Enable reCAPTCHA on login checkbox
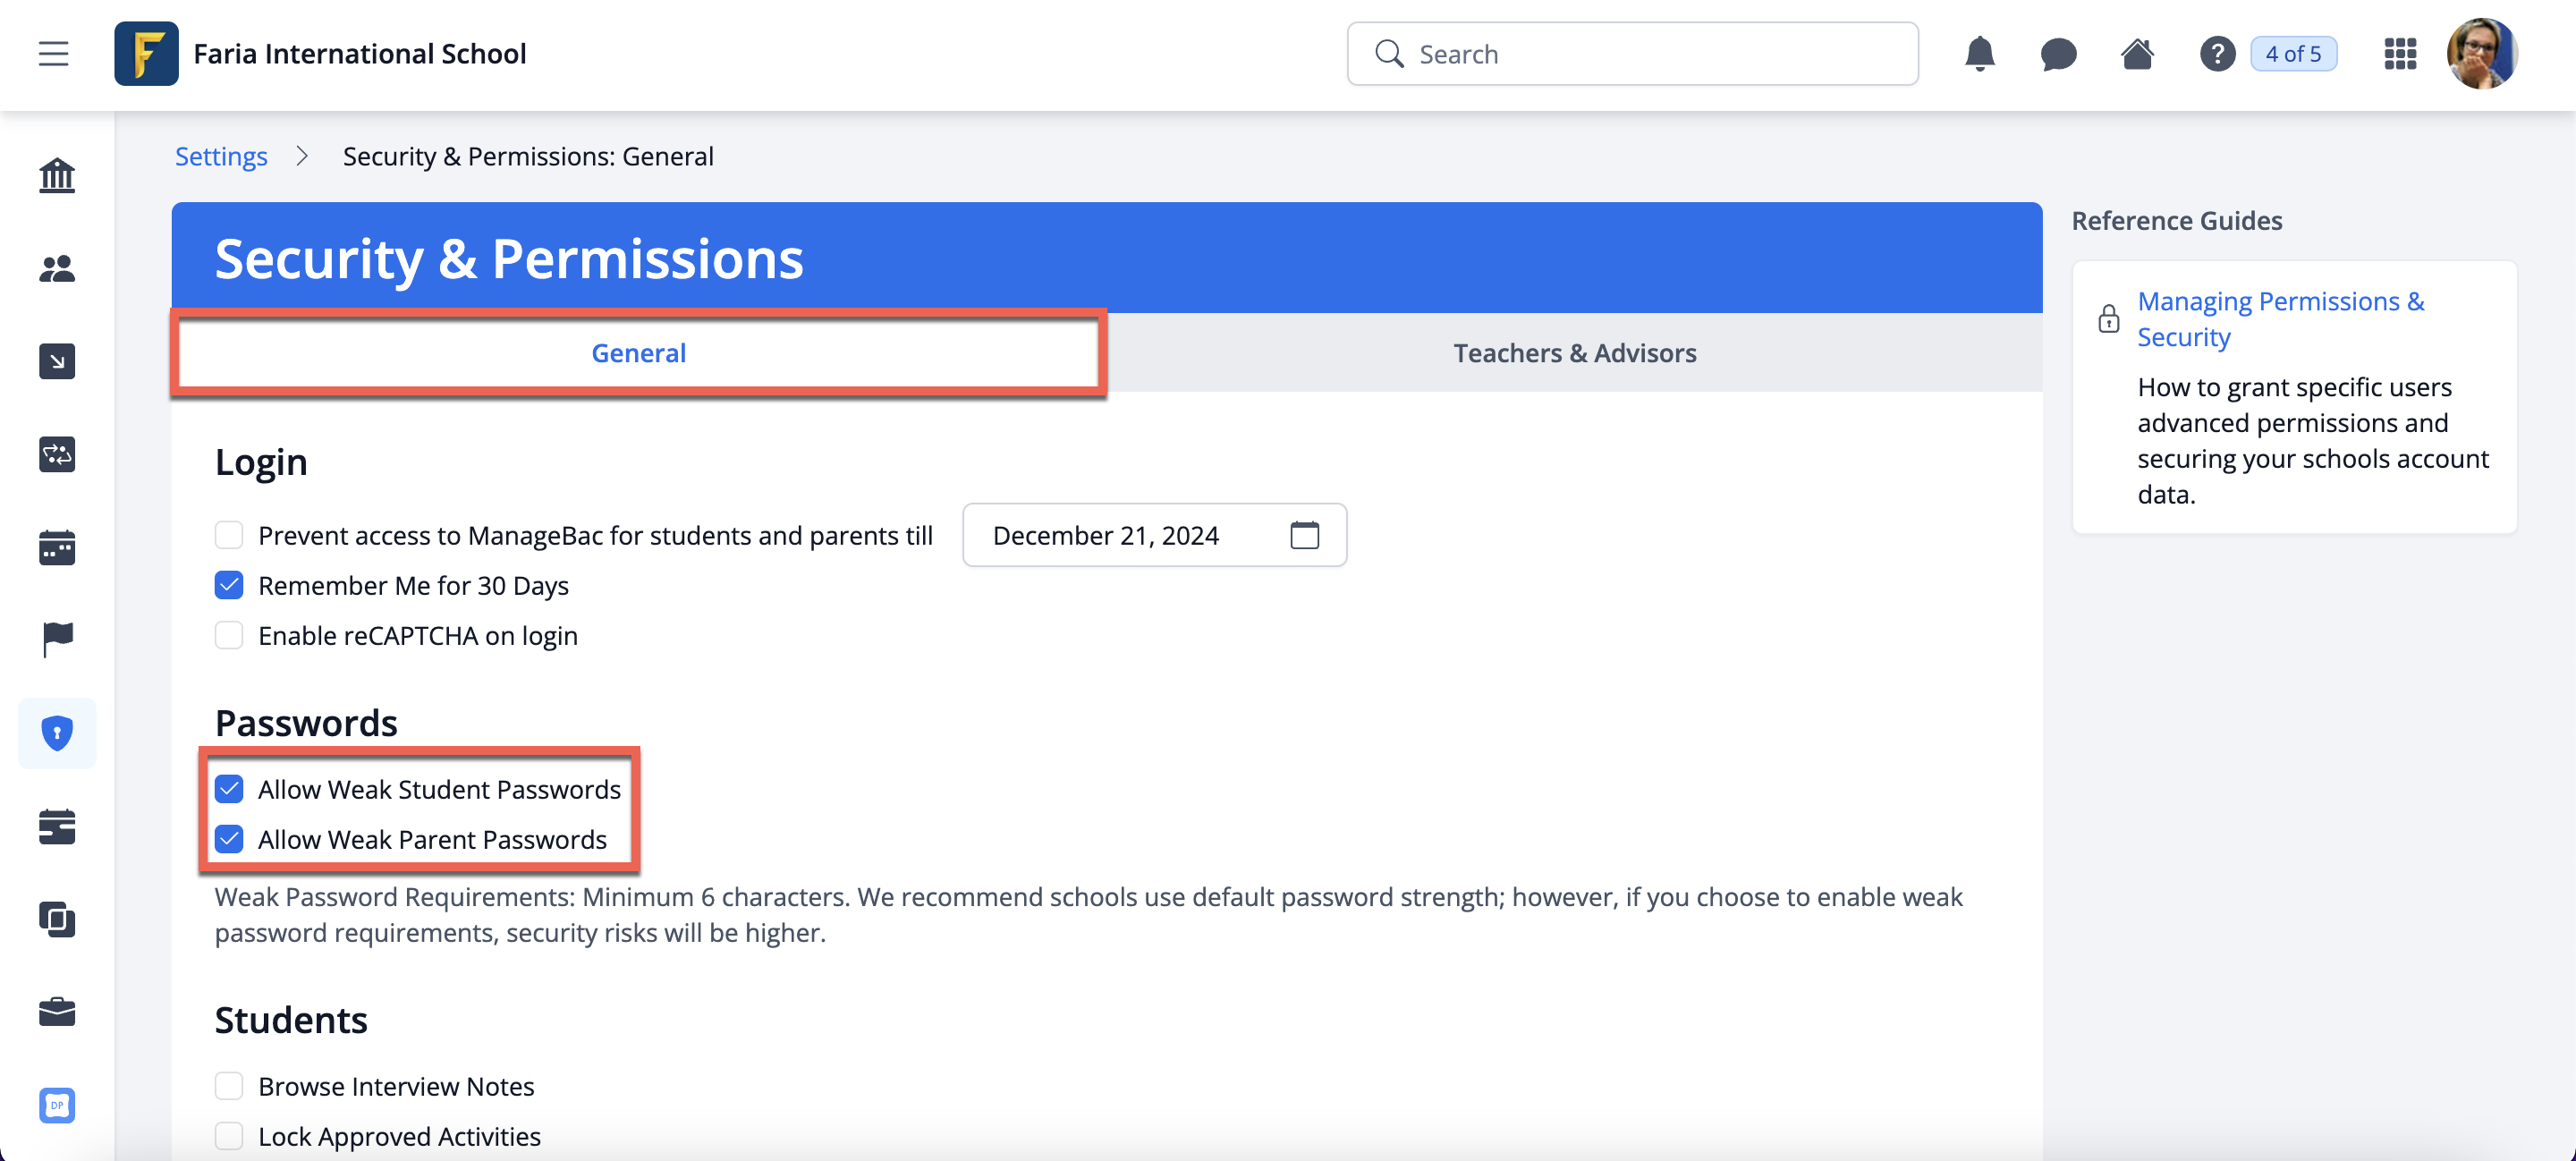Image resolution: width=2576 pixels, height=1161 pixels. [x=229, y=636]
